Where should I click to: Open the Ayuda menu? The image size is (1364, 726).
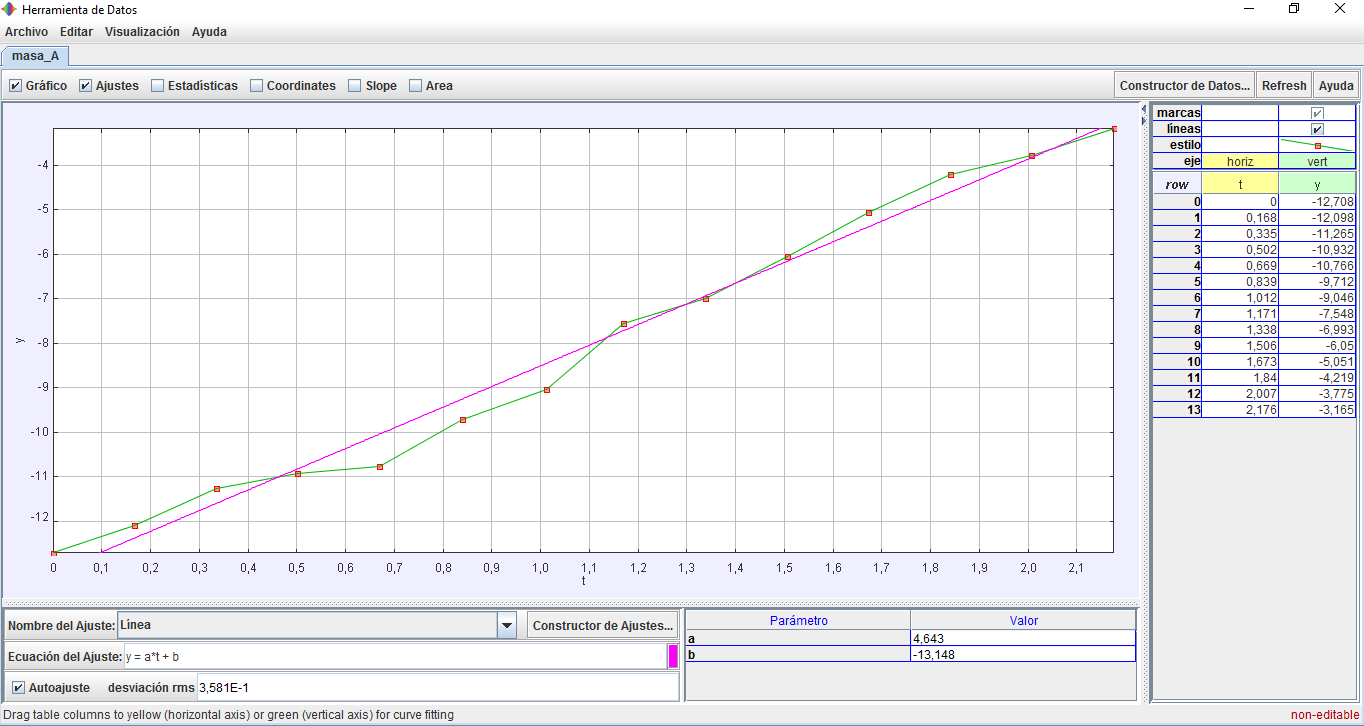pos(209,32)
